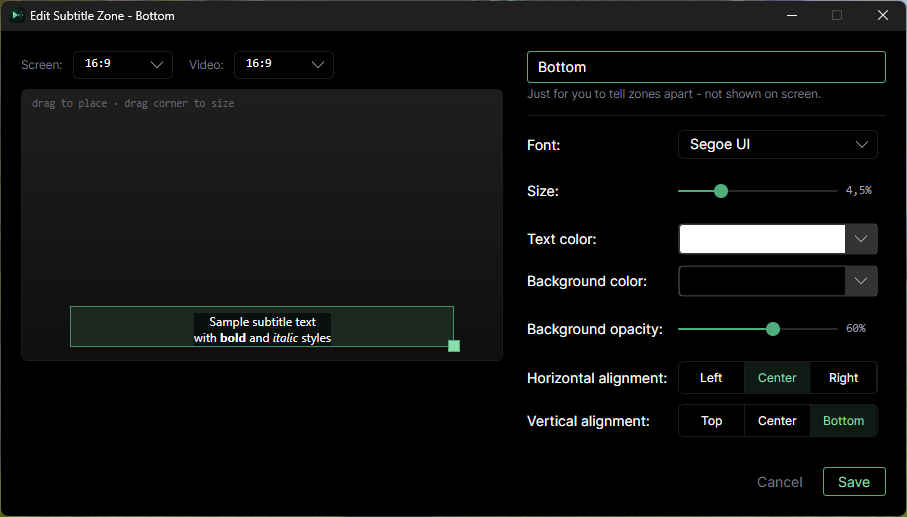Open the Video aspect ratio dropdown
907x517 pixels.
pos(283,65)
